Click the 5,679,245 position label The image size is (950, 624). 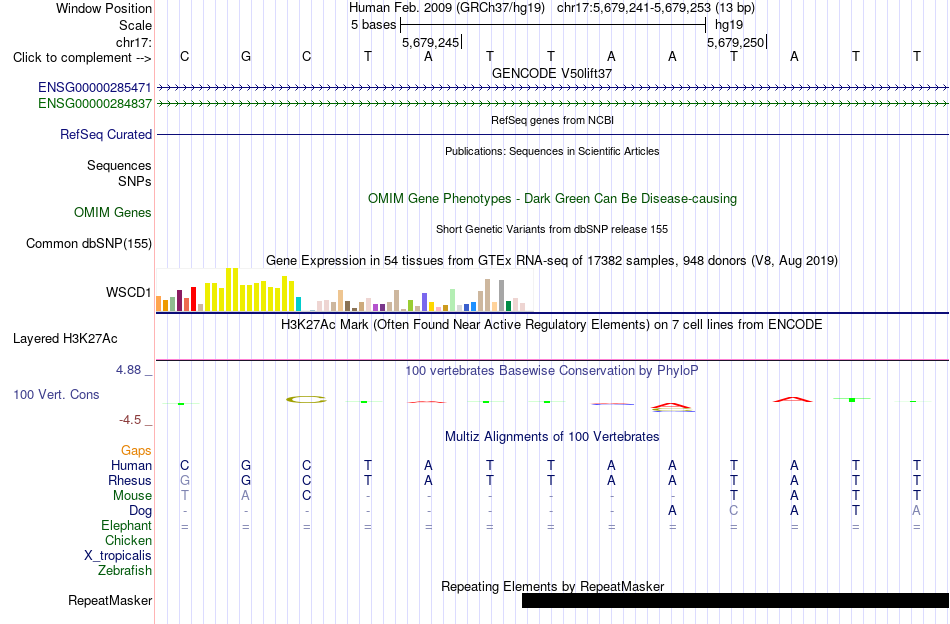coord(431,42)
